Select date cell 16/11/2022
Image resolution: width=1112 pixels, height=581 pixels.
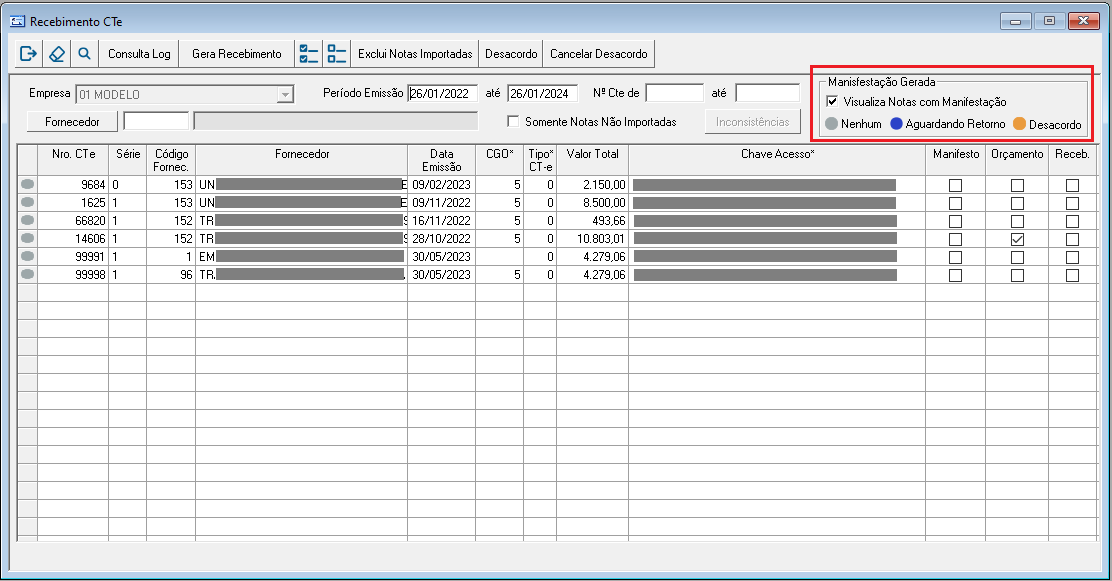[x=441, y=221]
